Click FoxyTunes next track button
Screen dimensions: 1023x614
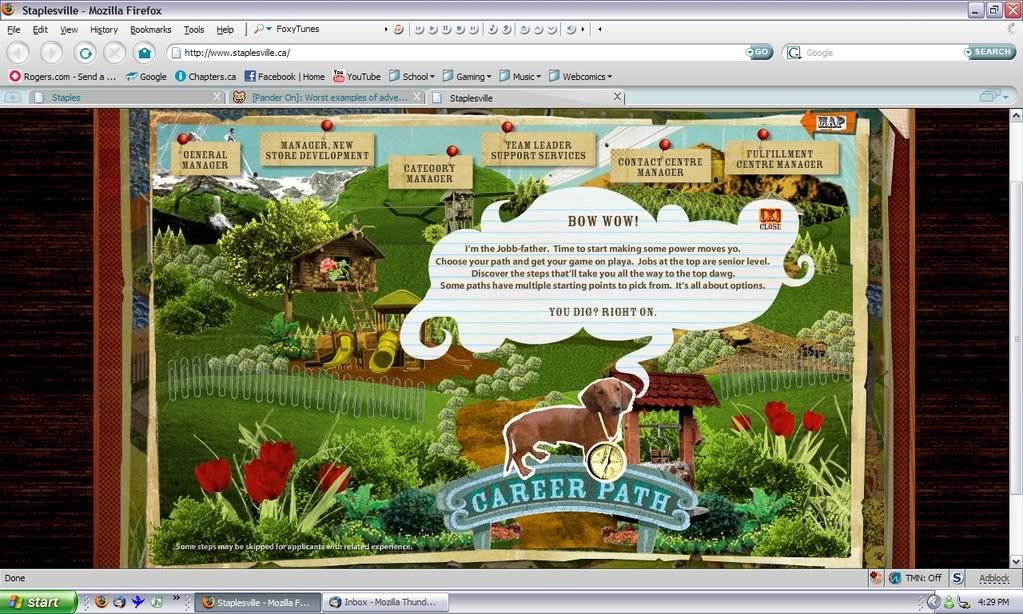click(x=473, y=29)
